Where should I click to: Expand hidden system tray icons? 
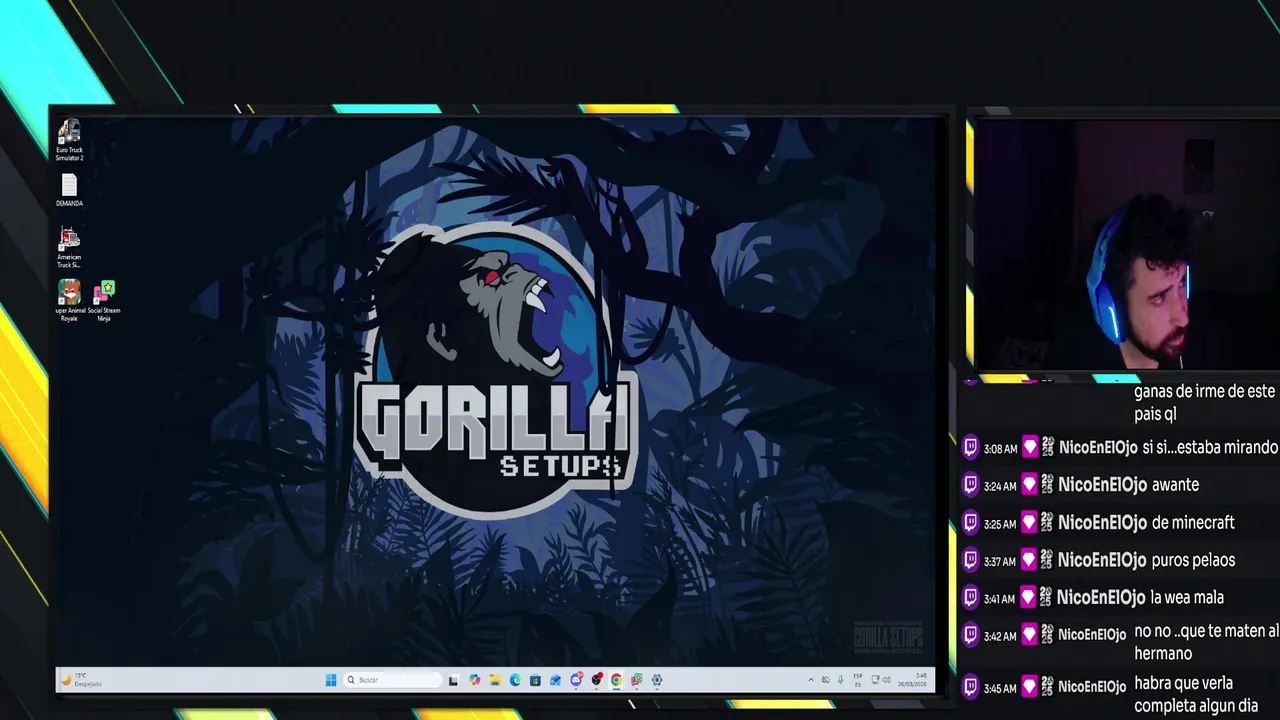[x=811, y=680]
